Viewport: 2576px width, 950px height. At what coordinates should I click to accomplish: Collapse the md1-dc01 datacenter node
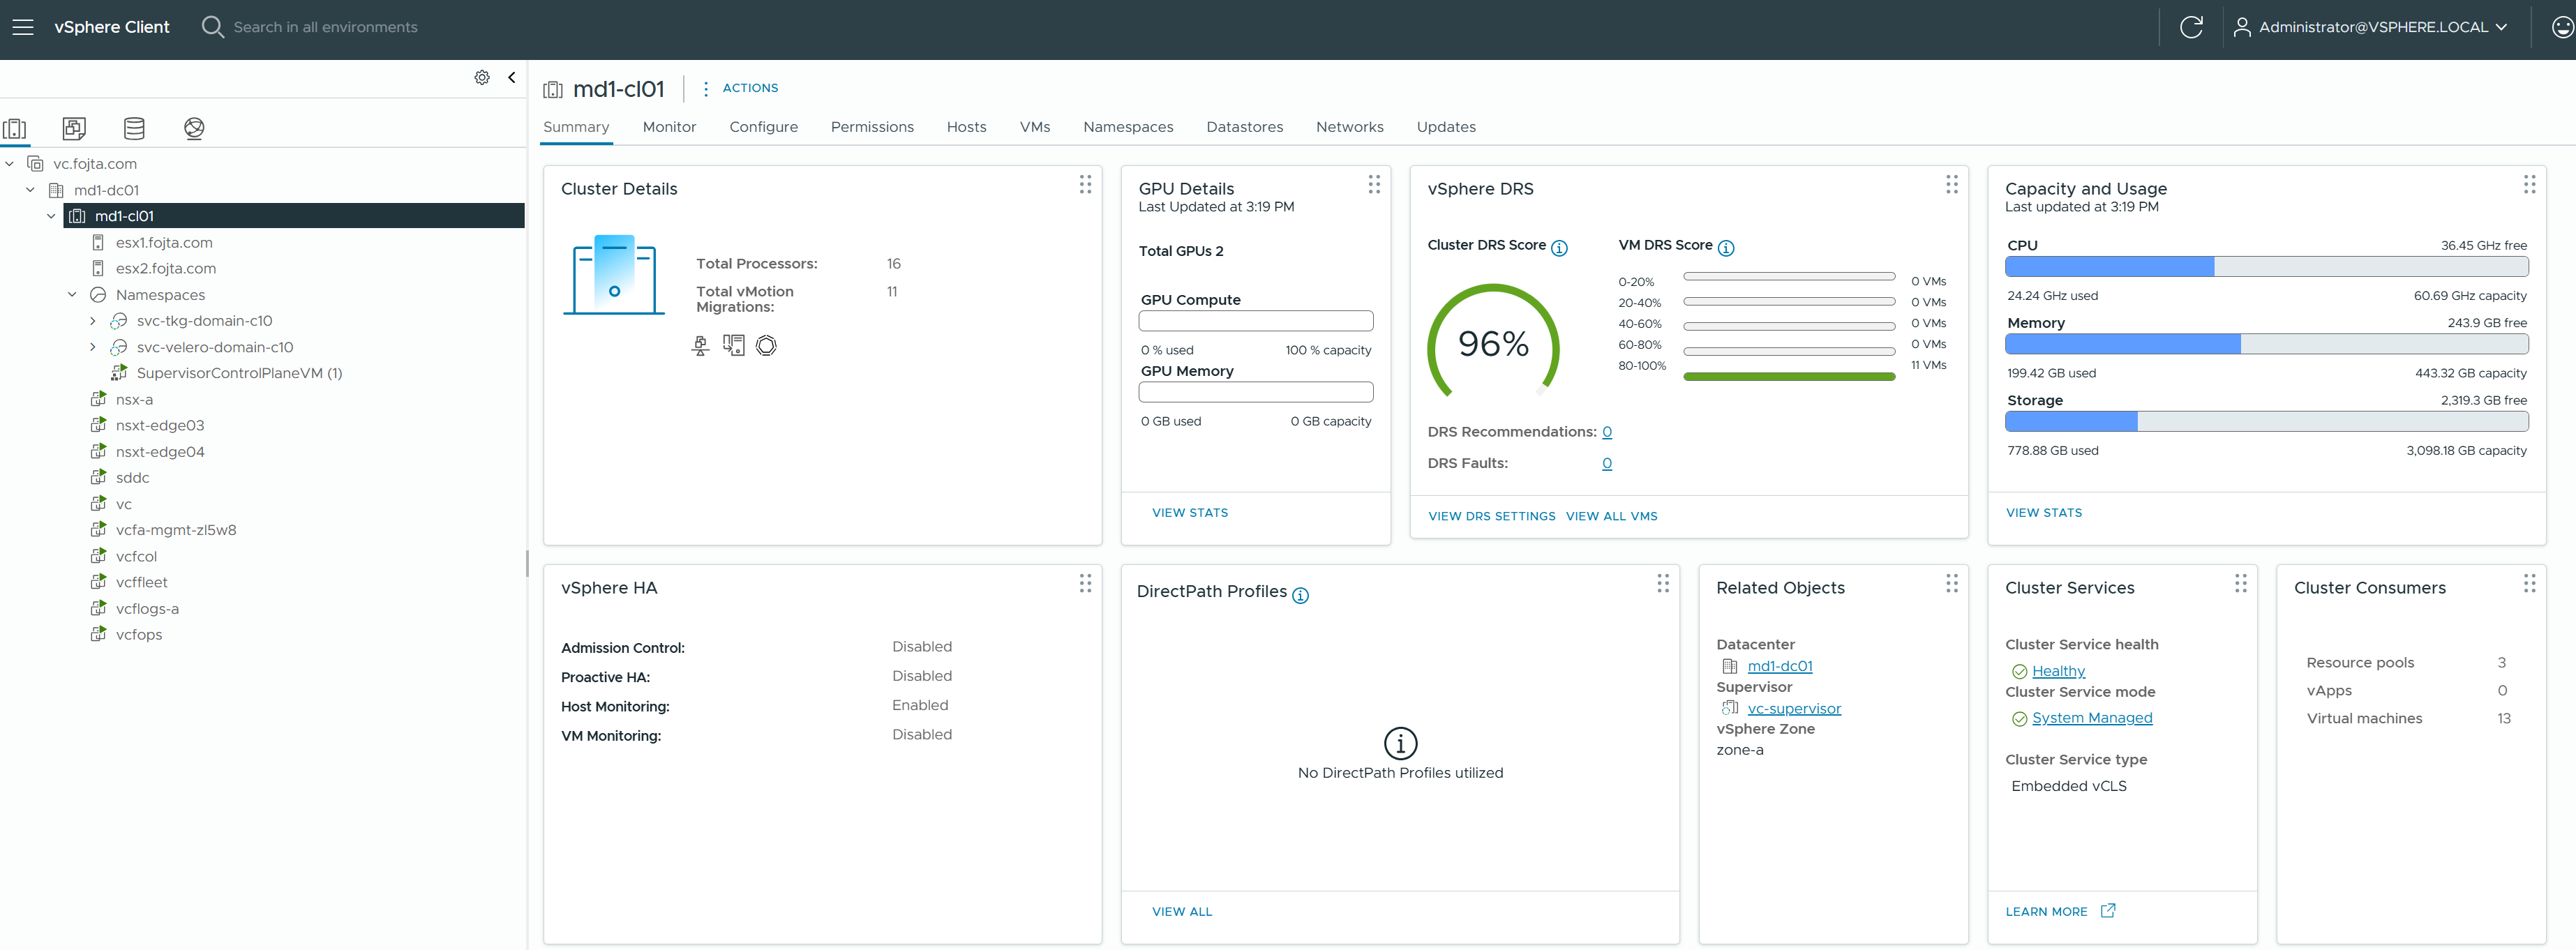30,190
